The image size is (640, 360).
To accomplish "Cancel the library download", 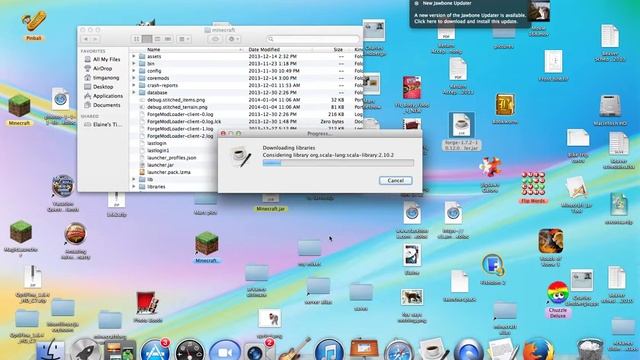I will click(x=396, y=180).
